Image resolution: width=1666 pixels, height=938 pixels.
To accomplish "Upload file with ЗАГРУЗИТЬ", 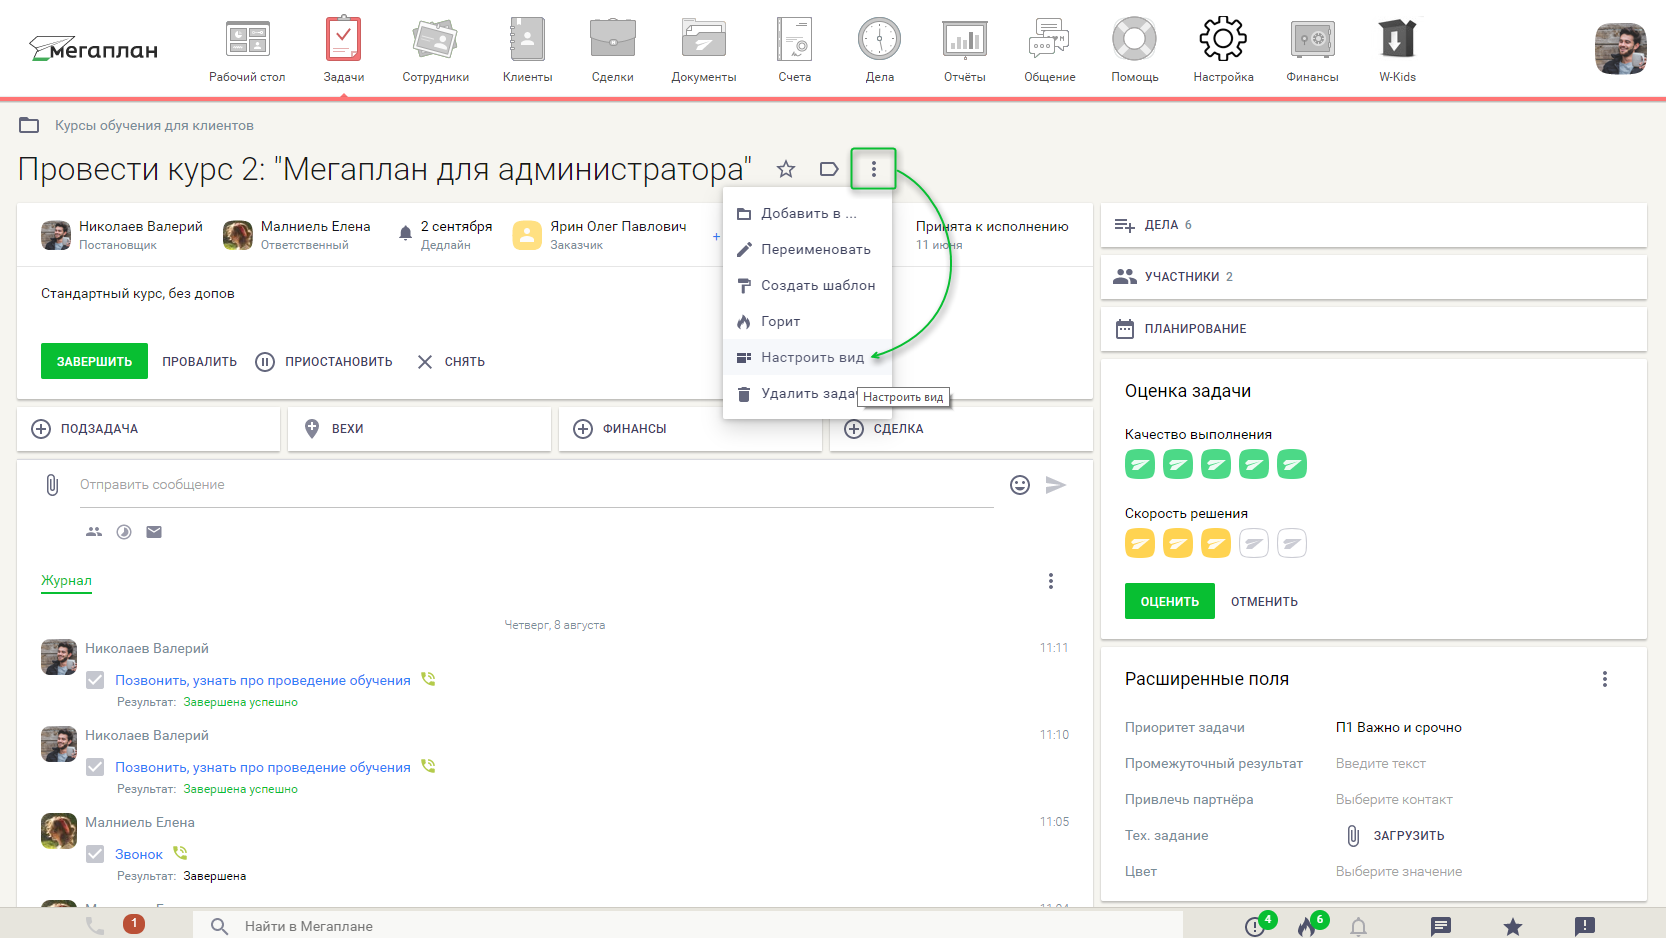I will pos(1396,835).
